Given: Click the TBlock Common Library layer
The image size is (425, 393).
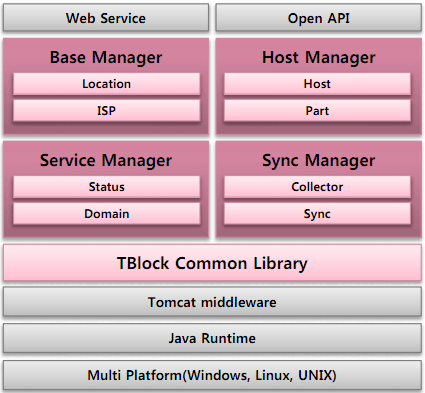Looking at the screenshot, I should pyautogui.click(x=212, y=263).
